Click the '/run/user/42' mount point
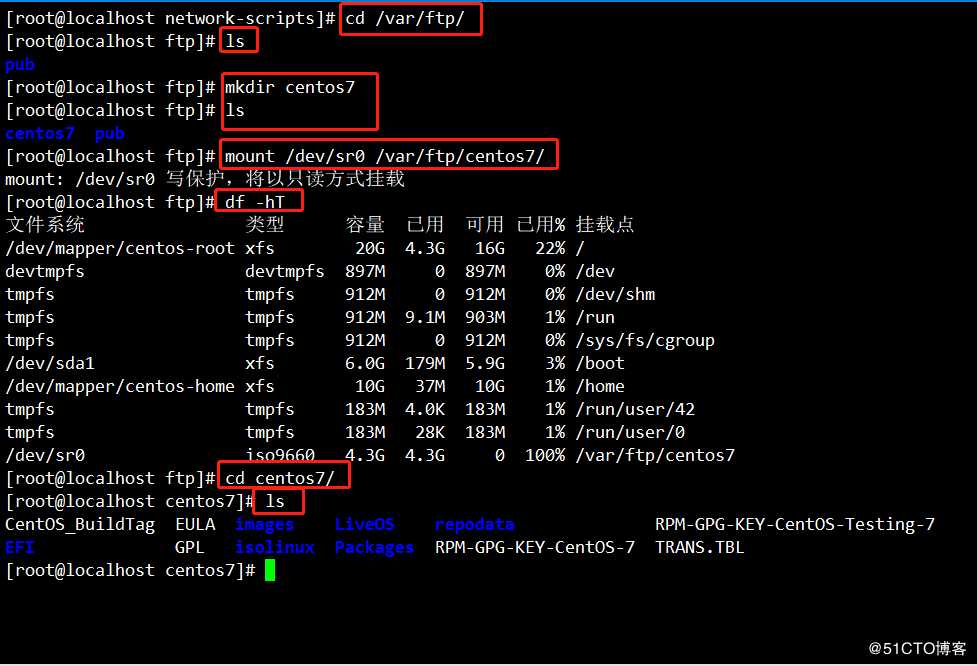 (635, 409)
